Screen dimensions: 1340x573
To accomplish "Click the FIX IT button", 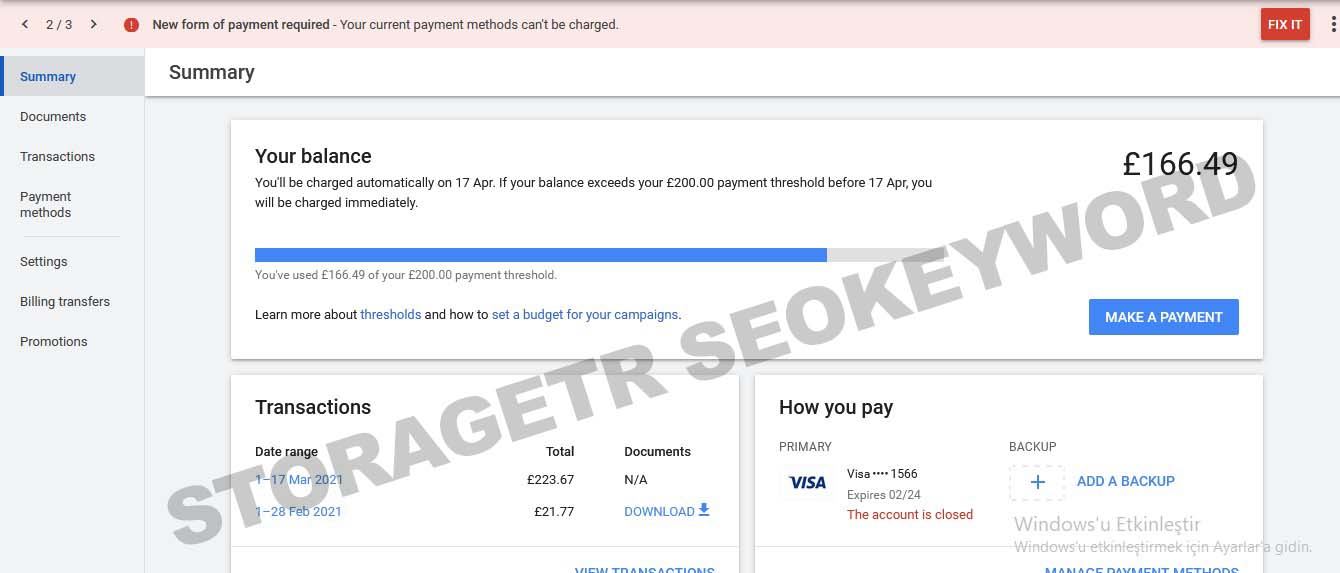I will pyautogui.click(x=1285, y=24).
